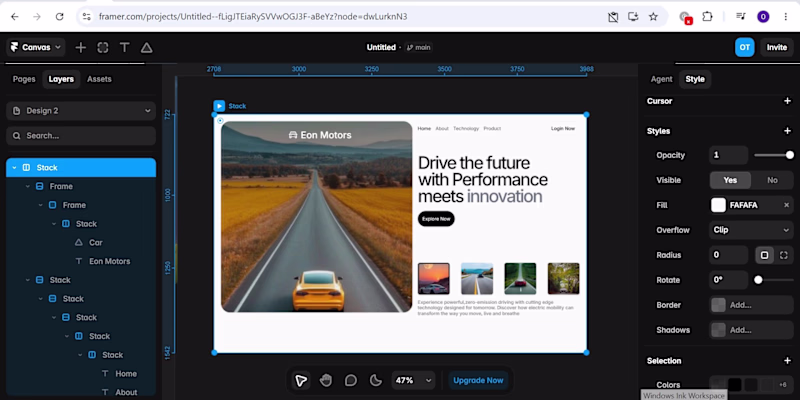
Task: Open the browser extensions puzzle icon
Action: pos(707,17)
